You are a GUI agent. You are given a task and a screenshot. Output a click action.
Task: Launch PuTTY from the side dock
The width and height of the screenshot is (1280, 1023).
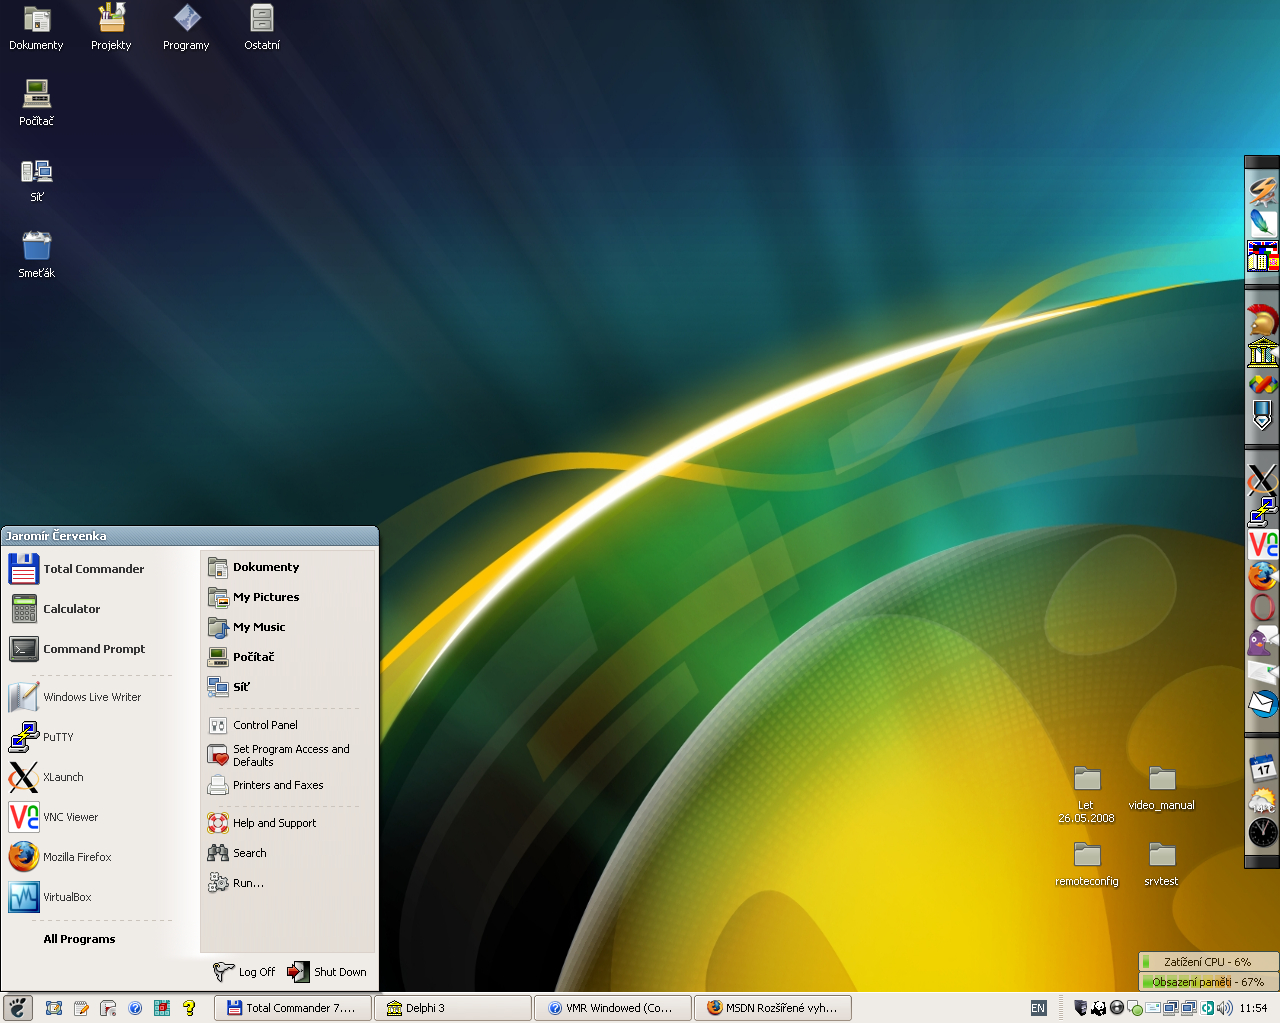point(1263,512)
